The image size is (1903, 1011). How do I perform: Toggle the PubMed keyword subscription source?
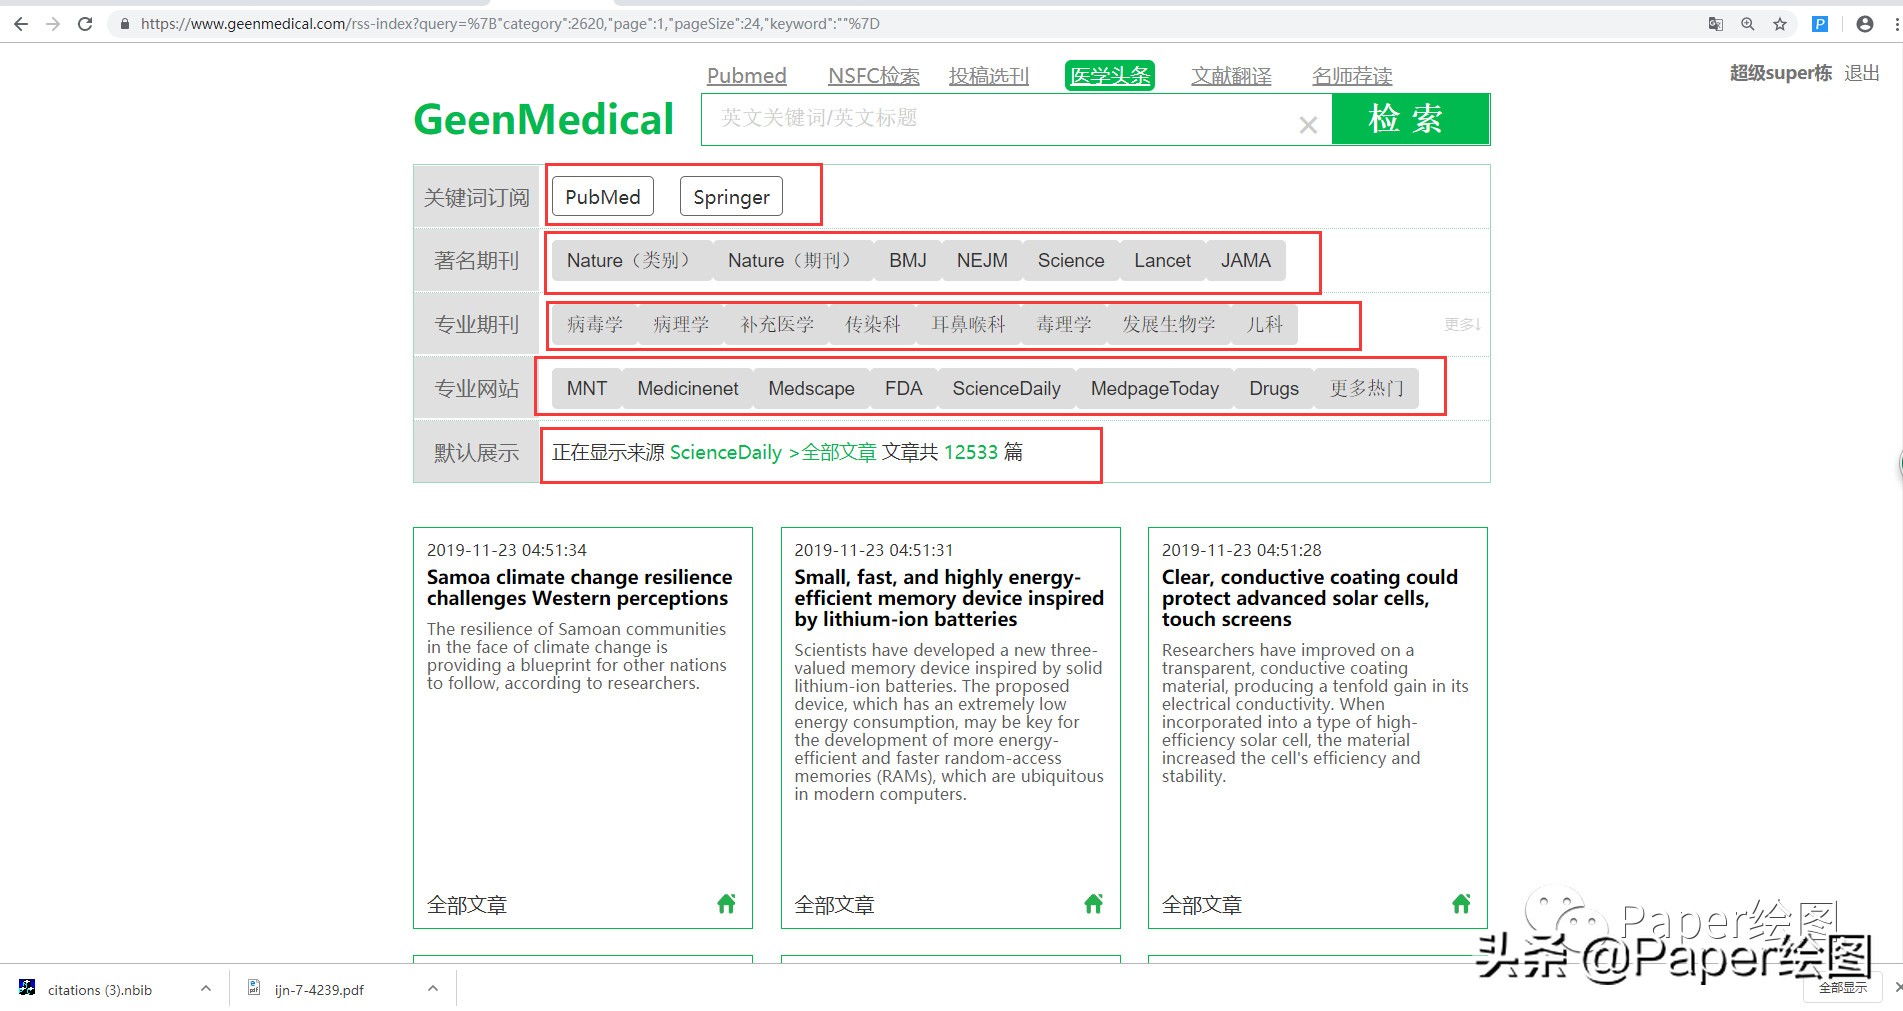[601, 196]
